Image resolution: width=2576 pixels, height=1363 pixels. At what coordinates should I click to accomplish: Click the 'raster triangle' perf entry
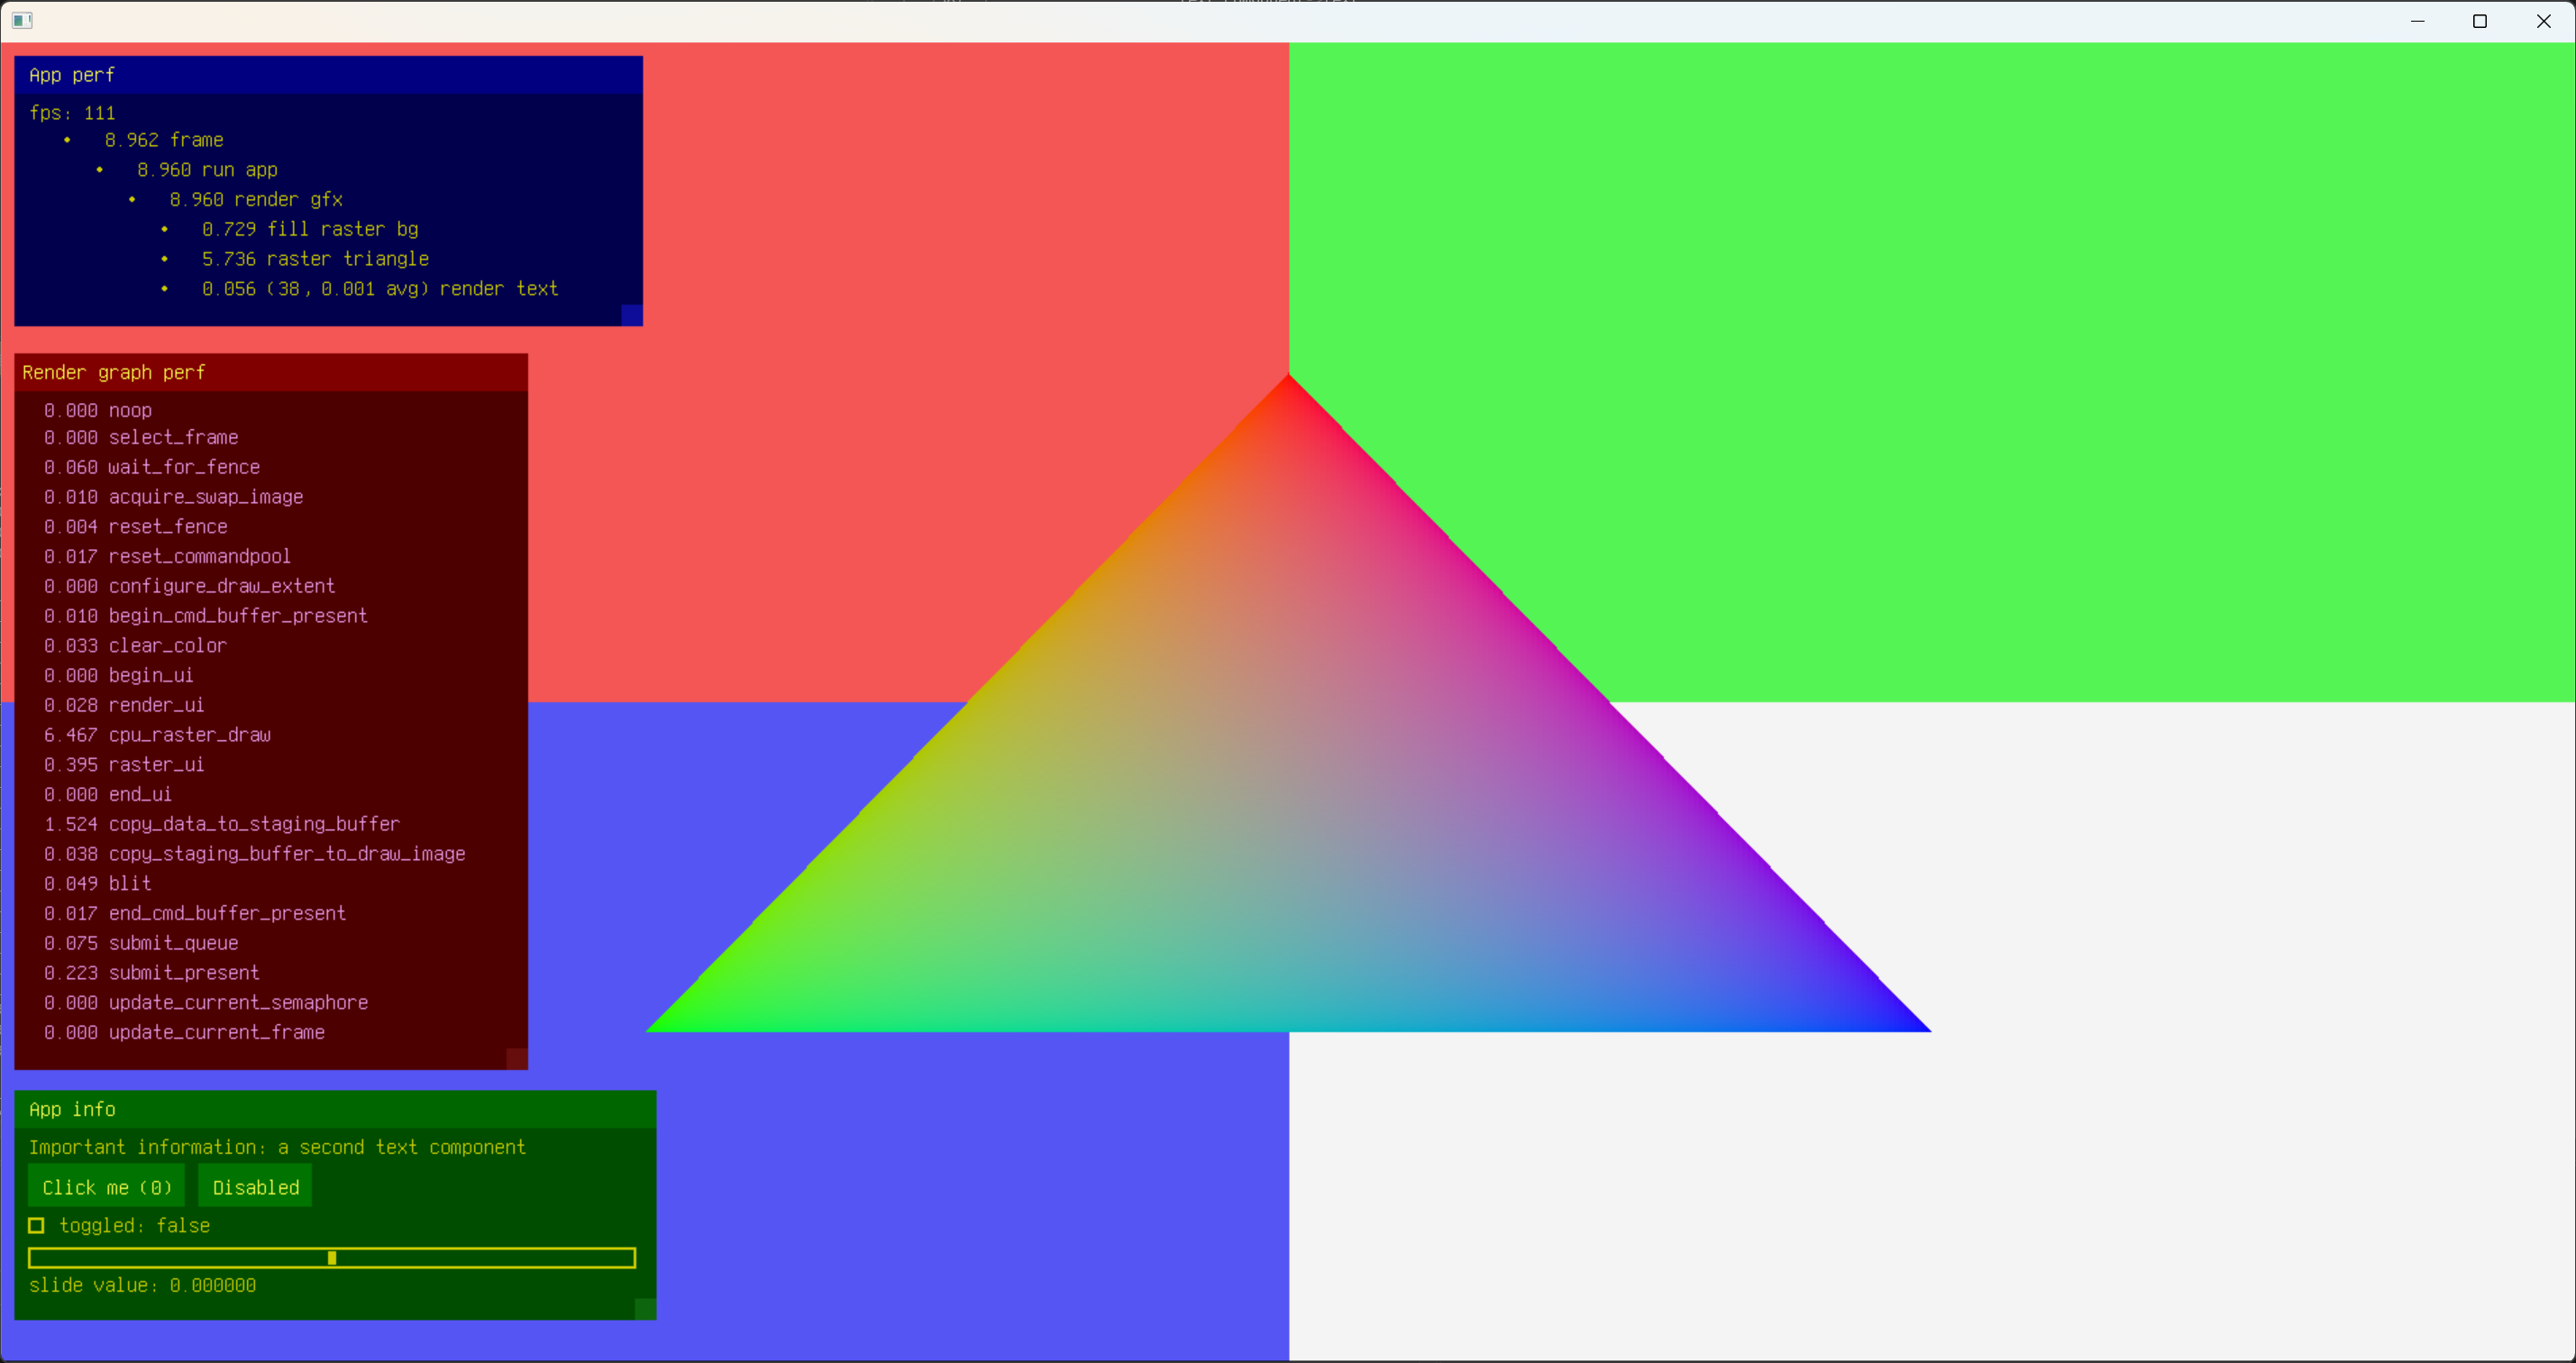(x=315, y=259)
